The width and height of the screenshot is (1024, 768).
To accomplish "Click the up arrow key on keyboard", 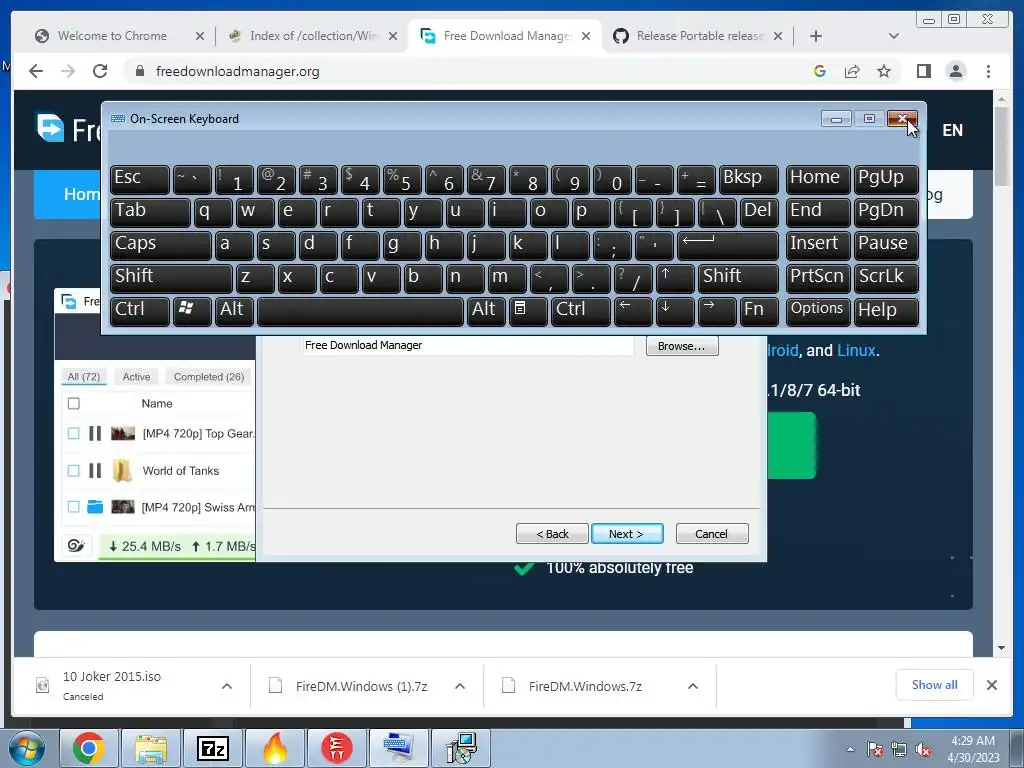I will pyautogui.click(x=675, y=278).
